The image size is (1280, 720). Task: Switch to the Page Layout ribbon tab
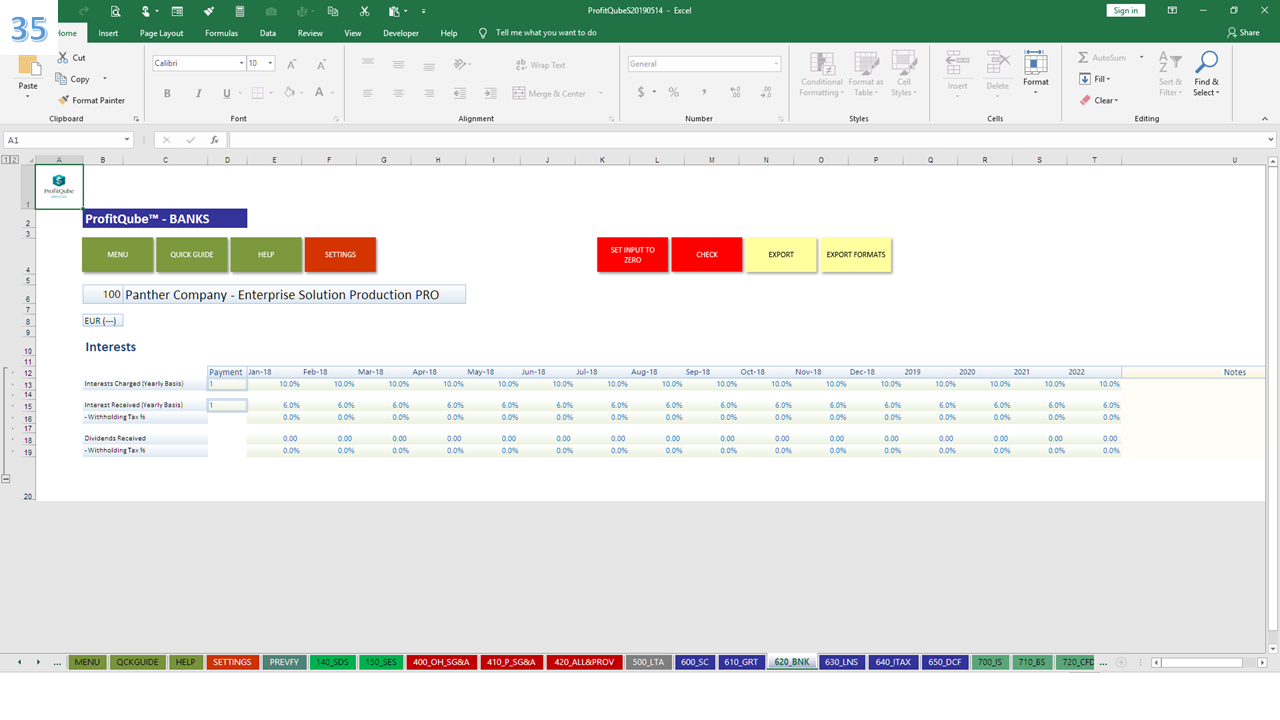161,33
